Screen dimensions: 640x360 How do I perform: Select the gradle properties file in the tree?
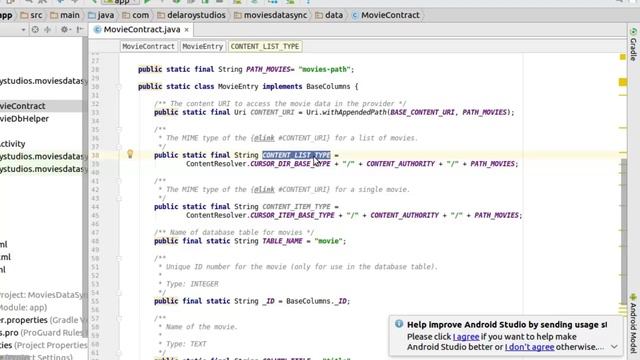(44, 320)
